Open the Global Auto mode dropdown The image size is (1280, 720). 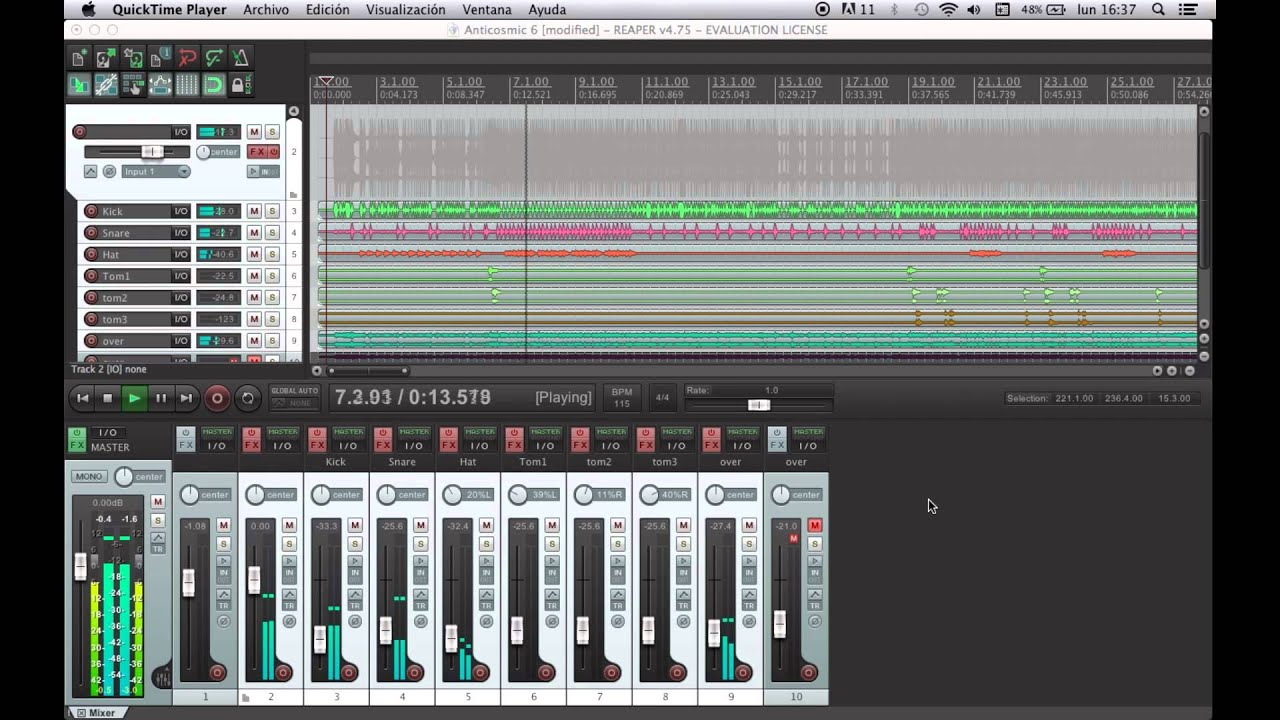294,397
